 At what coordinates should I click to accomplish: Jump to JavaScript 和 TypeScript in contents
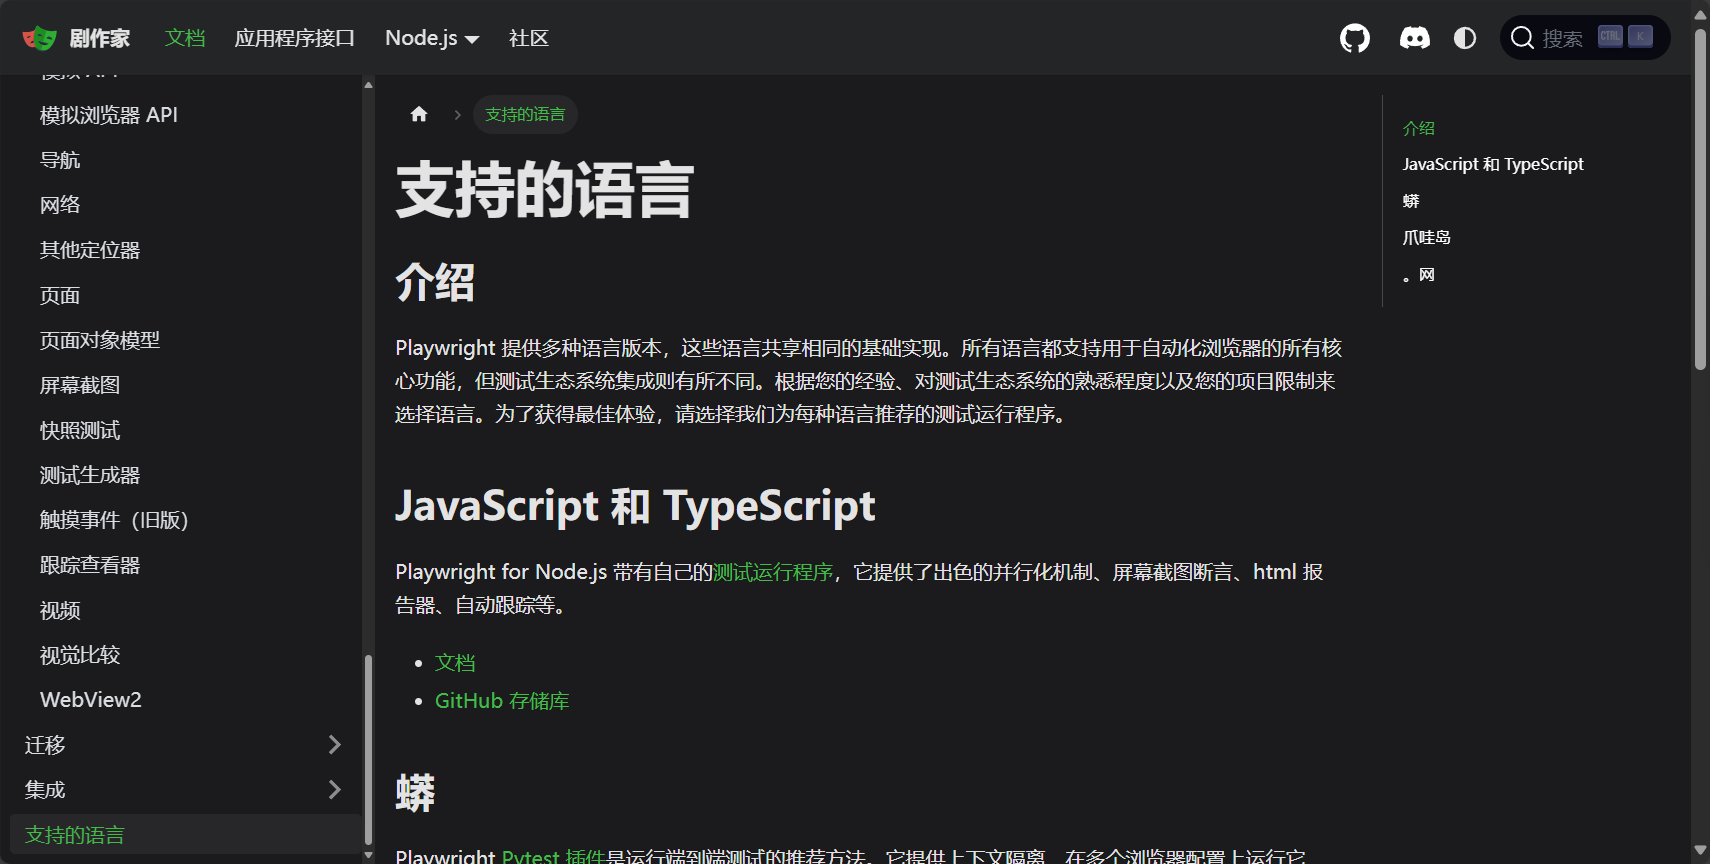coord(1493,164)
